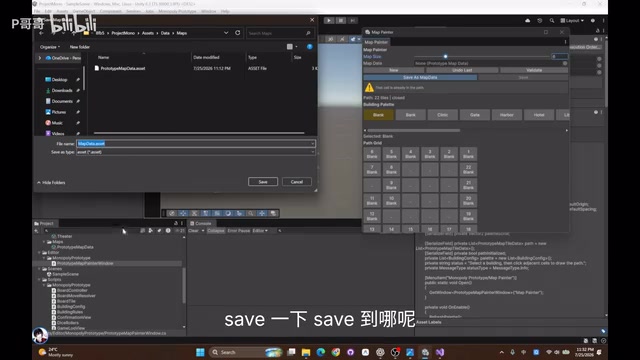Toggle Console Collapse option
The height and width of the screenshot is (360, 640).
(216, 231)
